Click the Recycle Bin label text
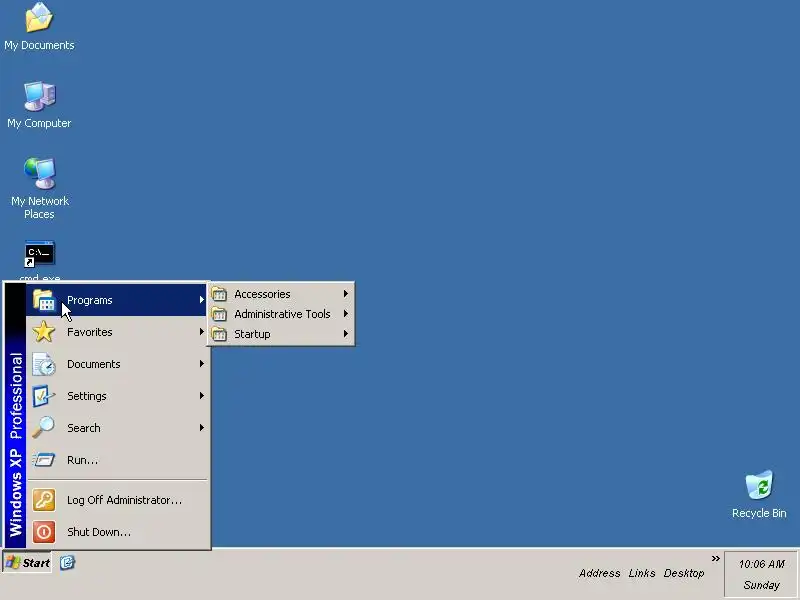The width and height of the screenshot is (800, 600). point(759,513)
